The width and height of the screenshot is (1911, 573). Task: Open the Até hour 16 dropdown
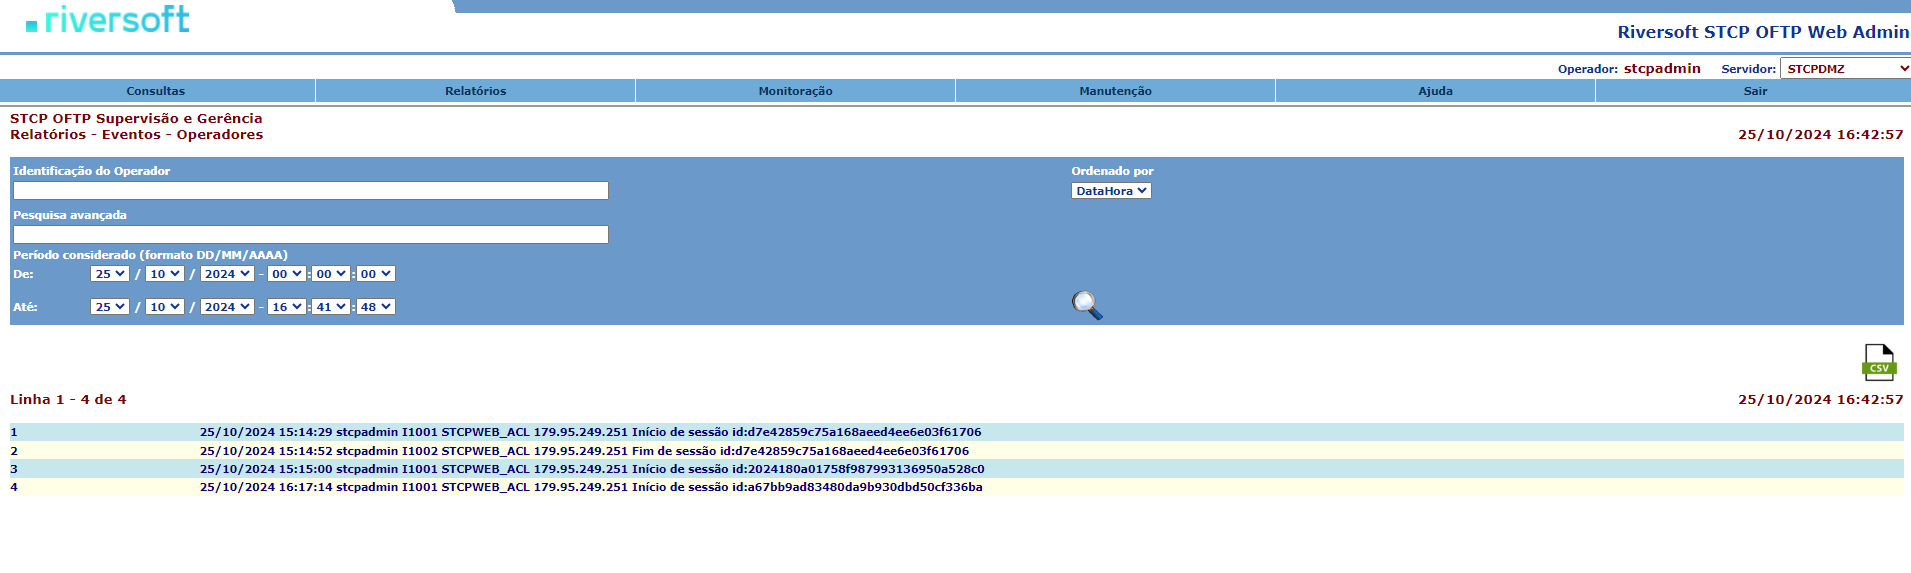click(286, 307)
